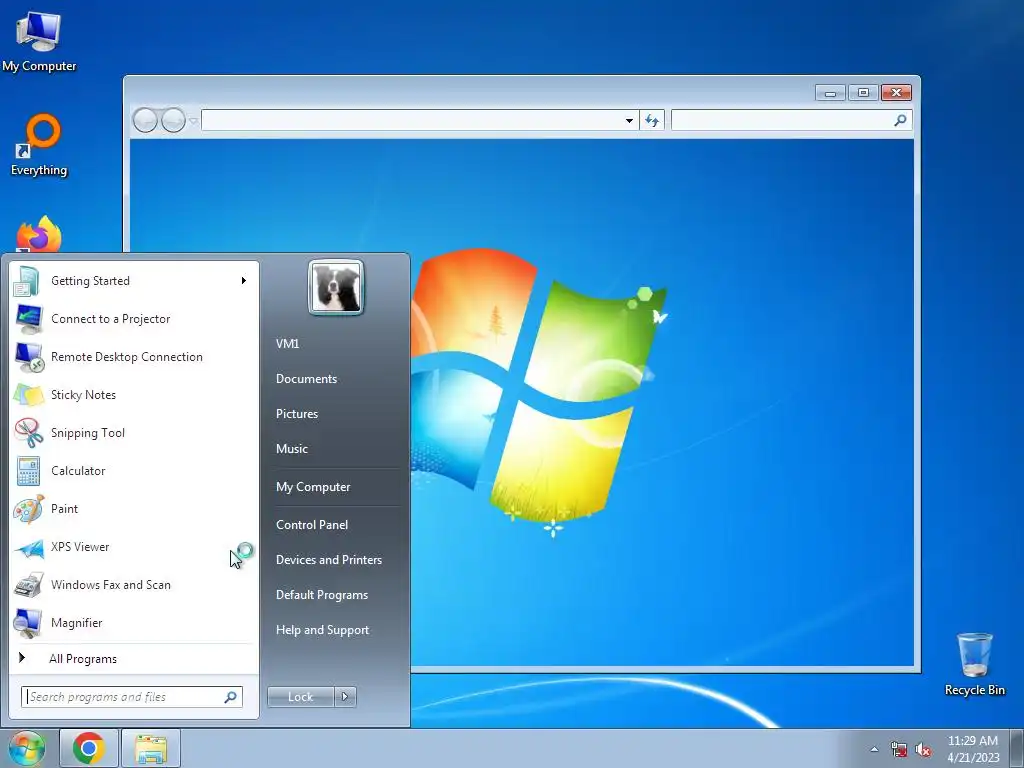Open the XPS Viewer icon
The image size is (1024, 768).
27,547
